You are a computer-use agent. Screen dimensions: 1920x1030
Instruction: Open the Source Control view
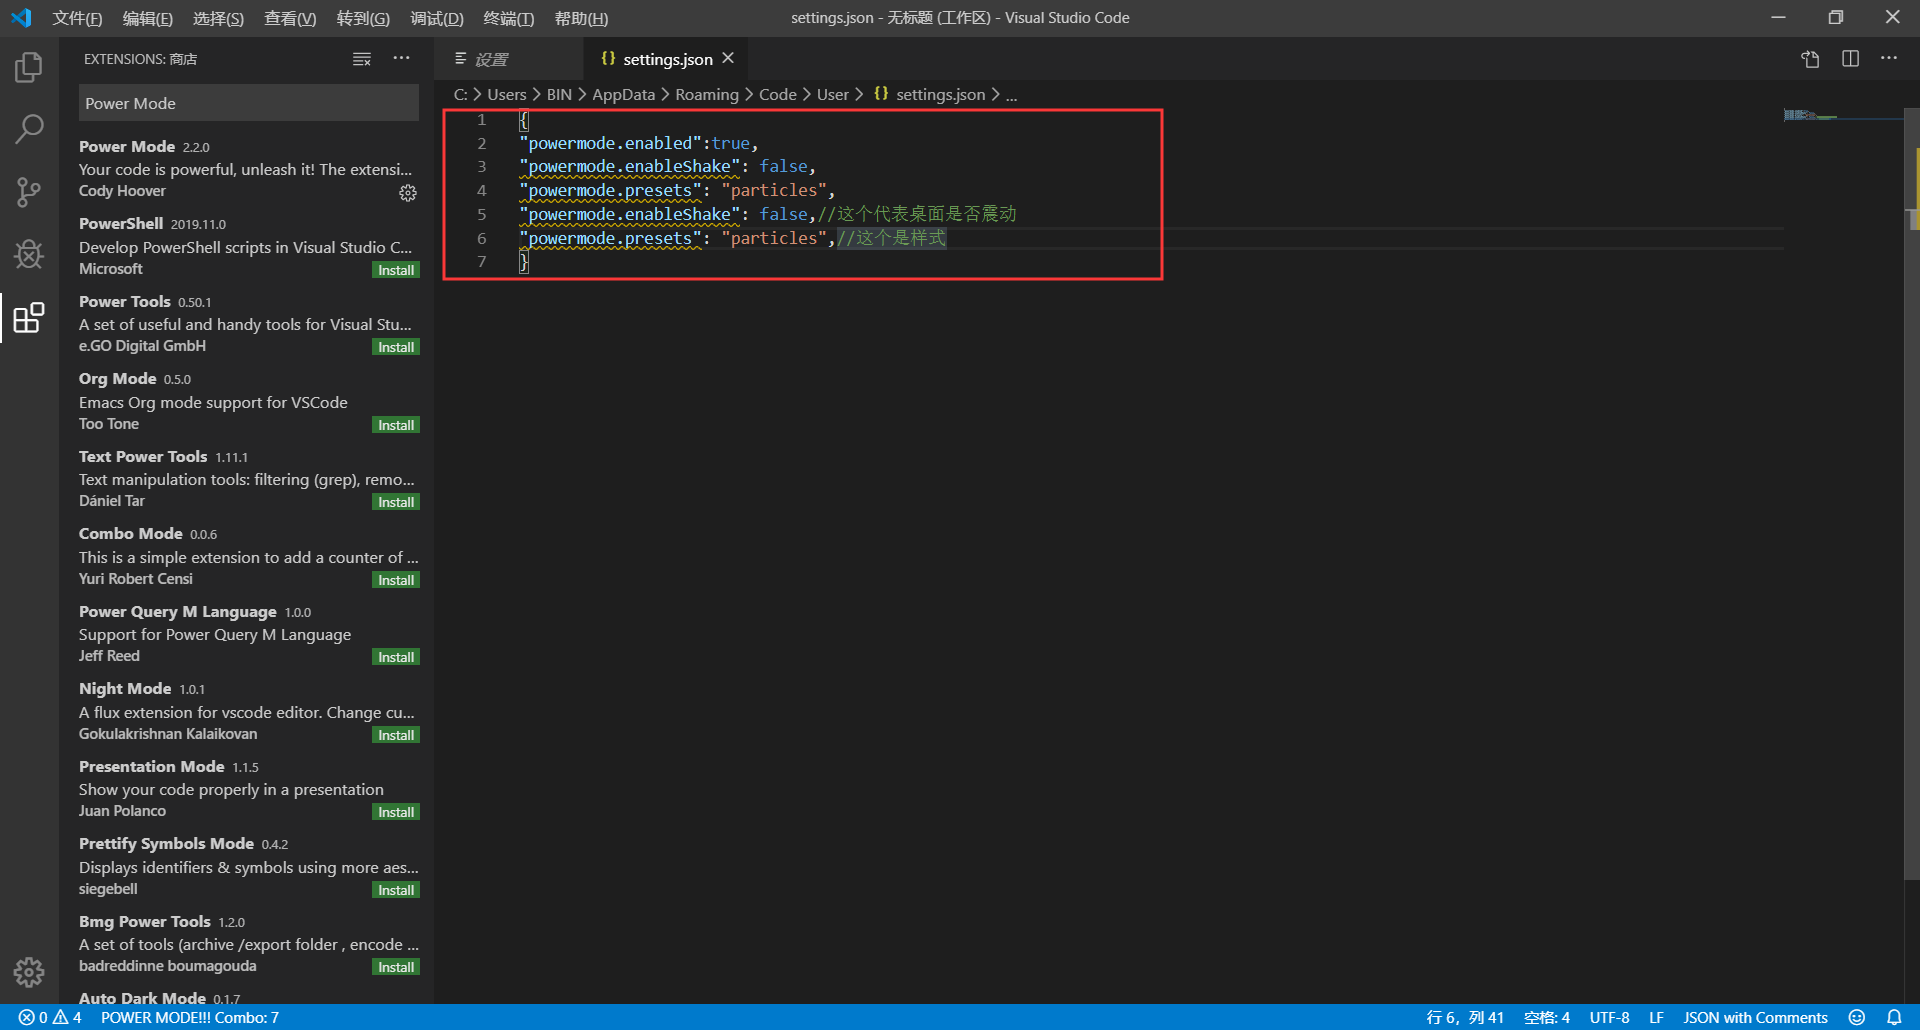[27, 192]
